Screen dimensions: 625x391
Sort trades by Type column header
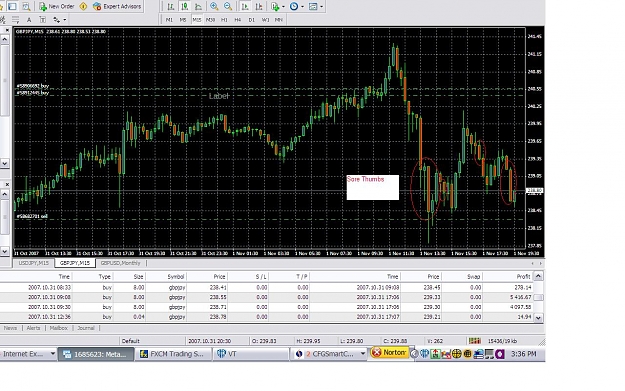click(x=92, y=276)
